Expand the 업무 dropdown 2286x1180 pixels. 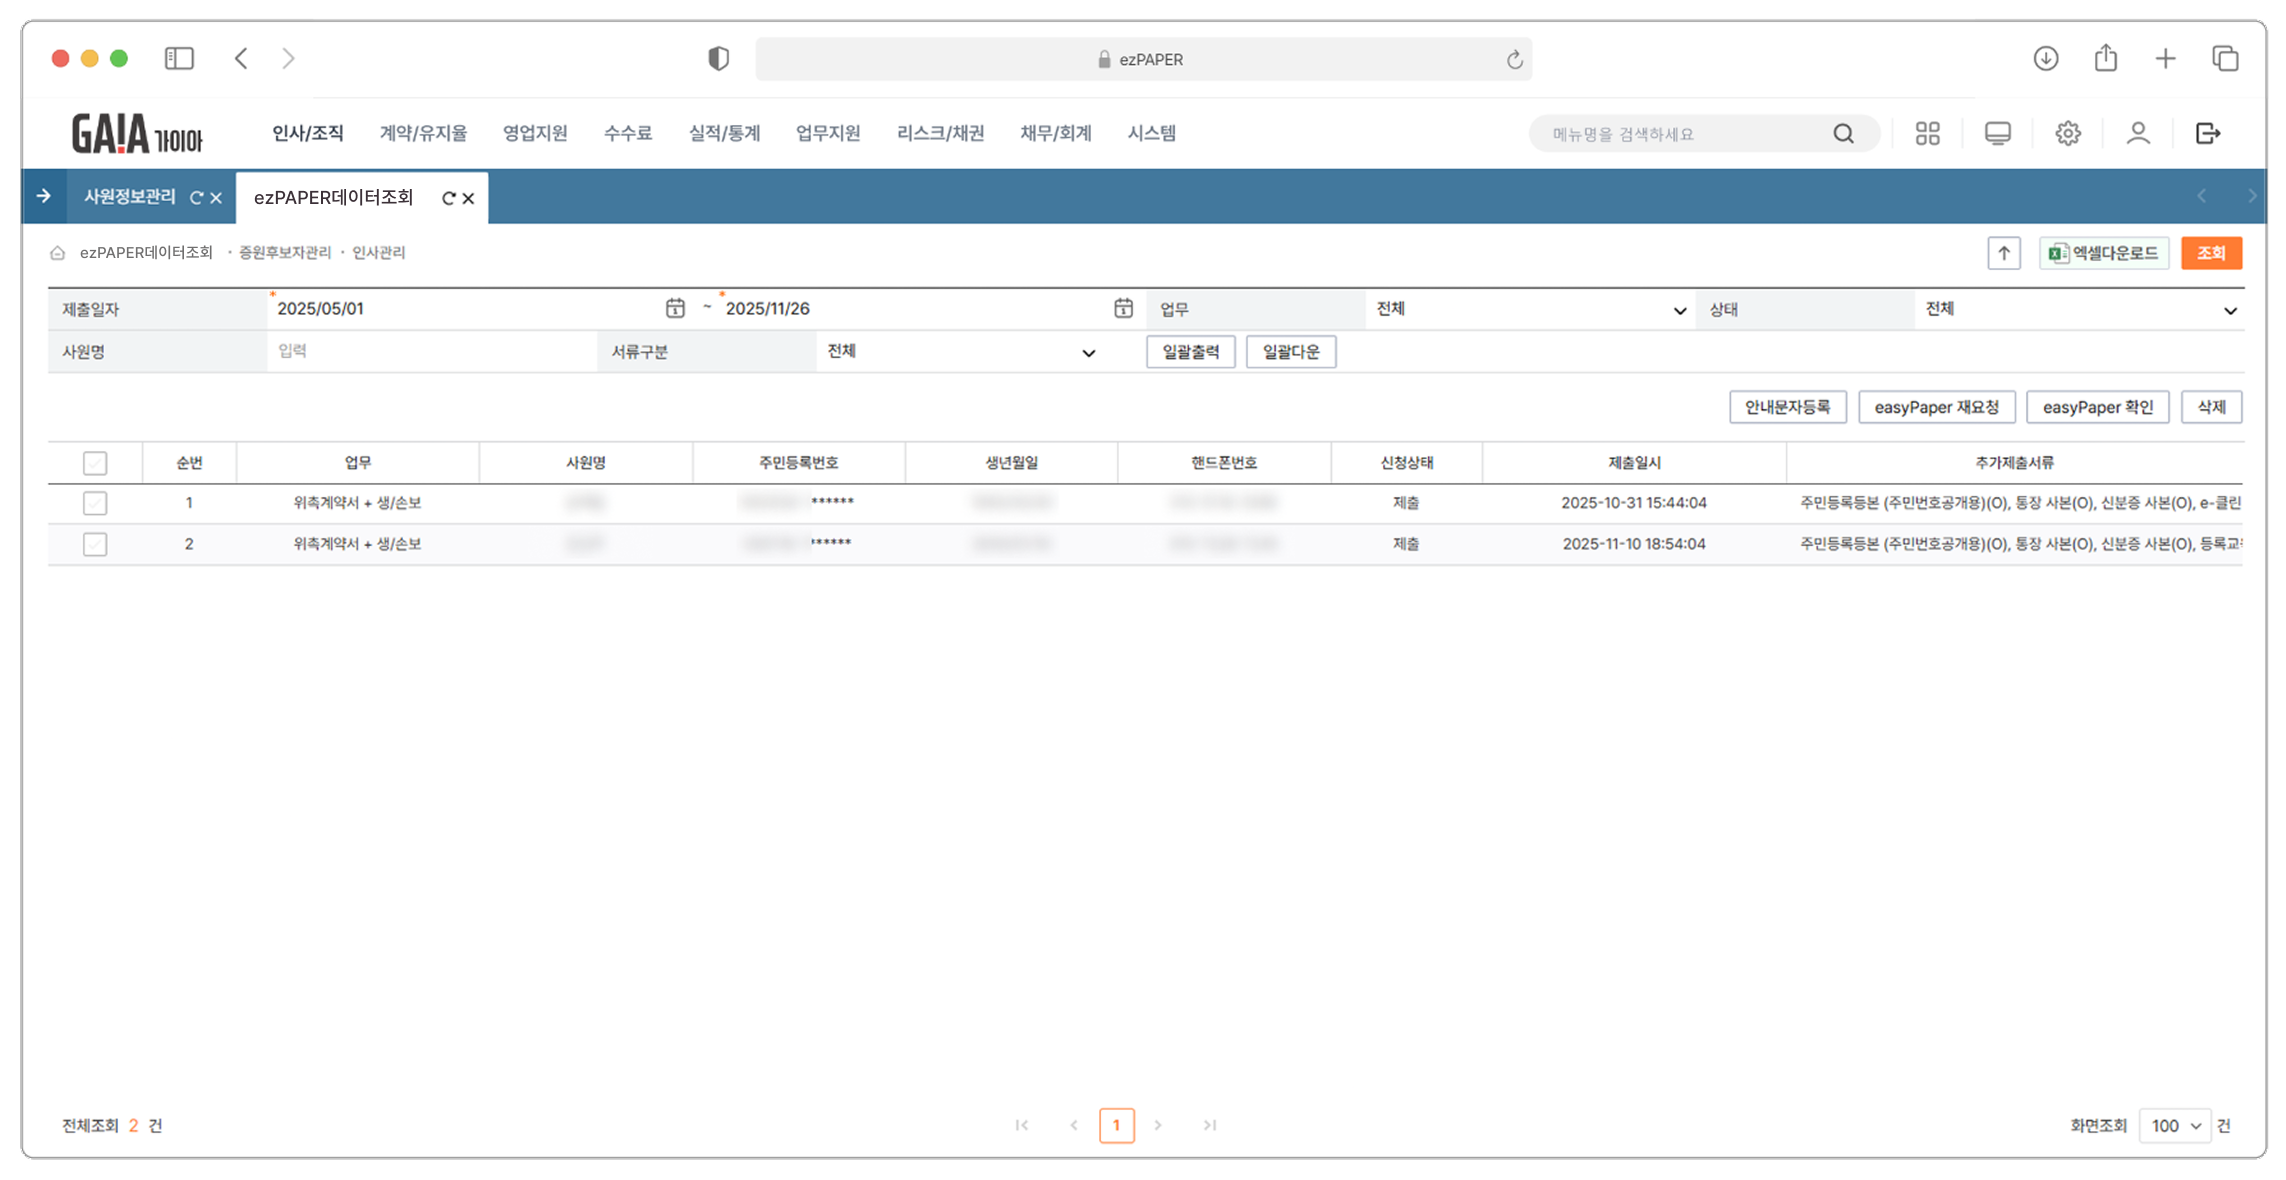coord(1530,310)
